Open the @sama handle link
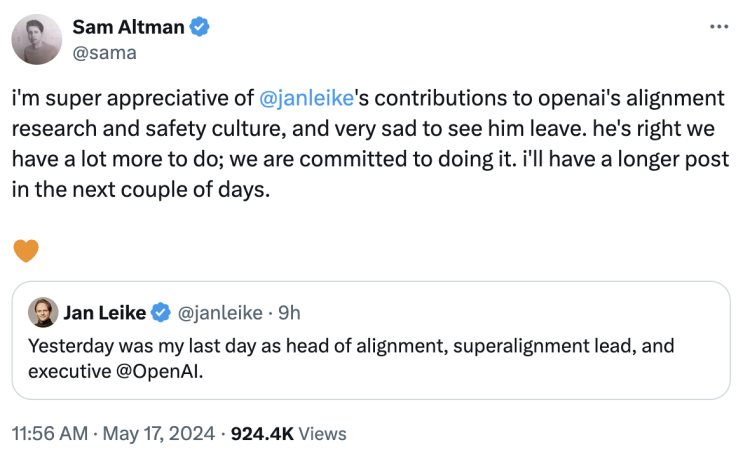This screenshot has width=750, height=461. click(104, 53)
